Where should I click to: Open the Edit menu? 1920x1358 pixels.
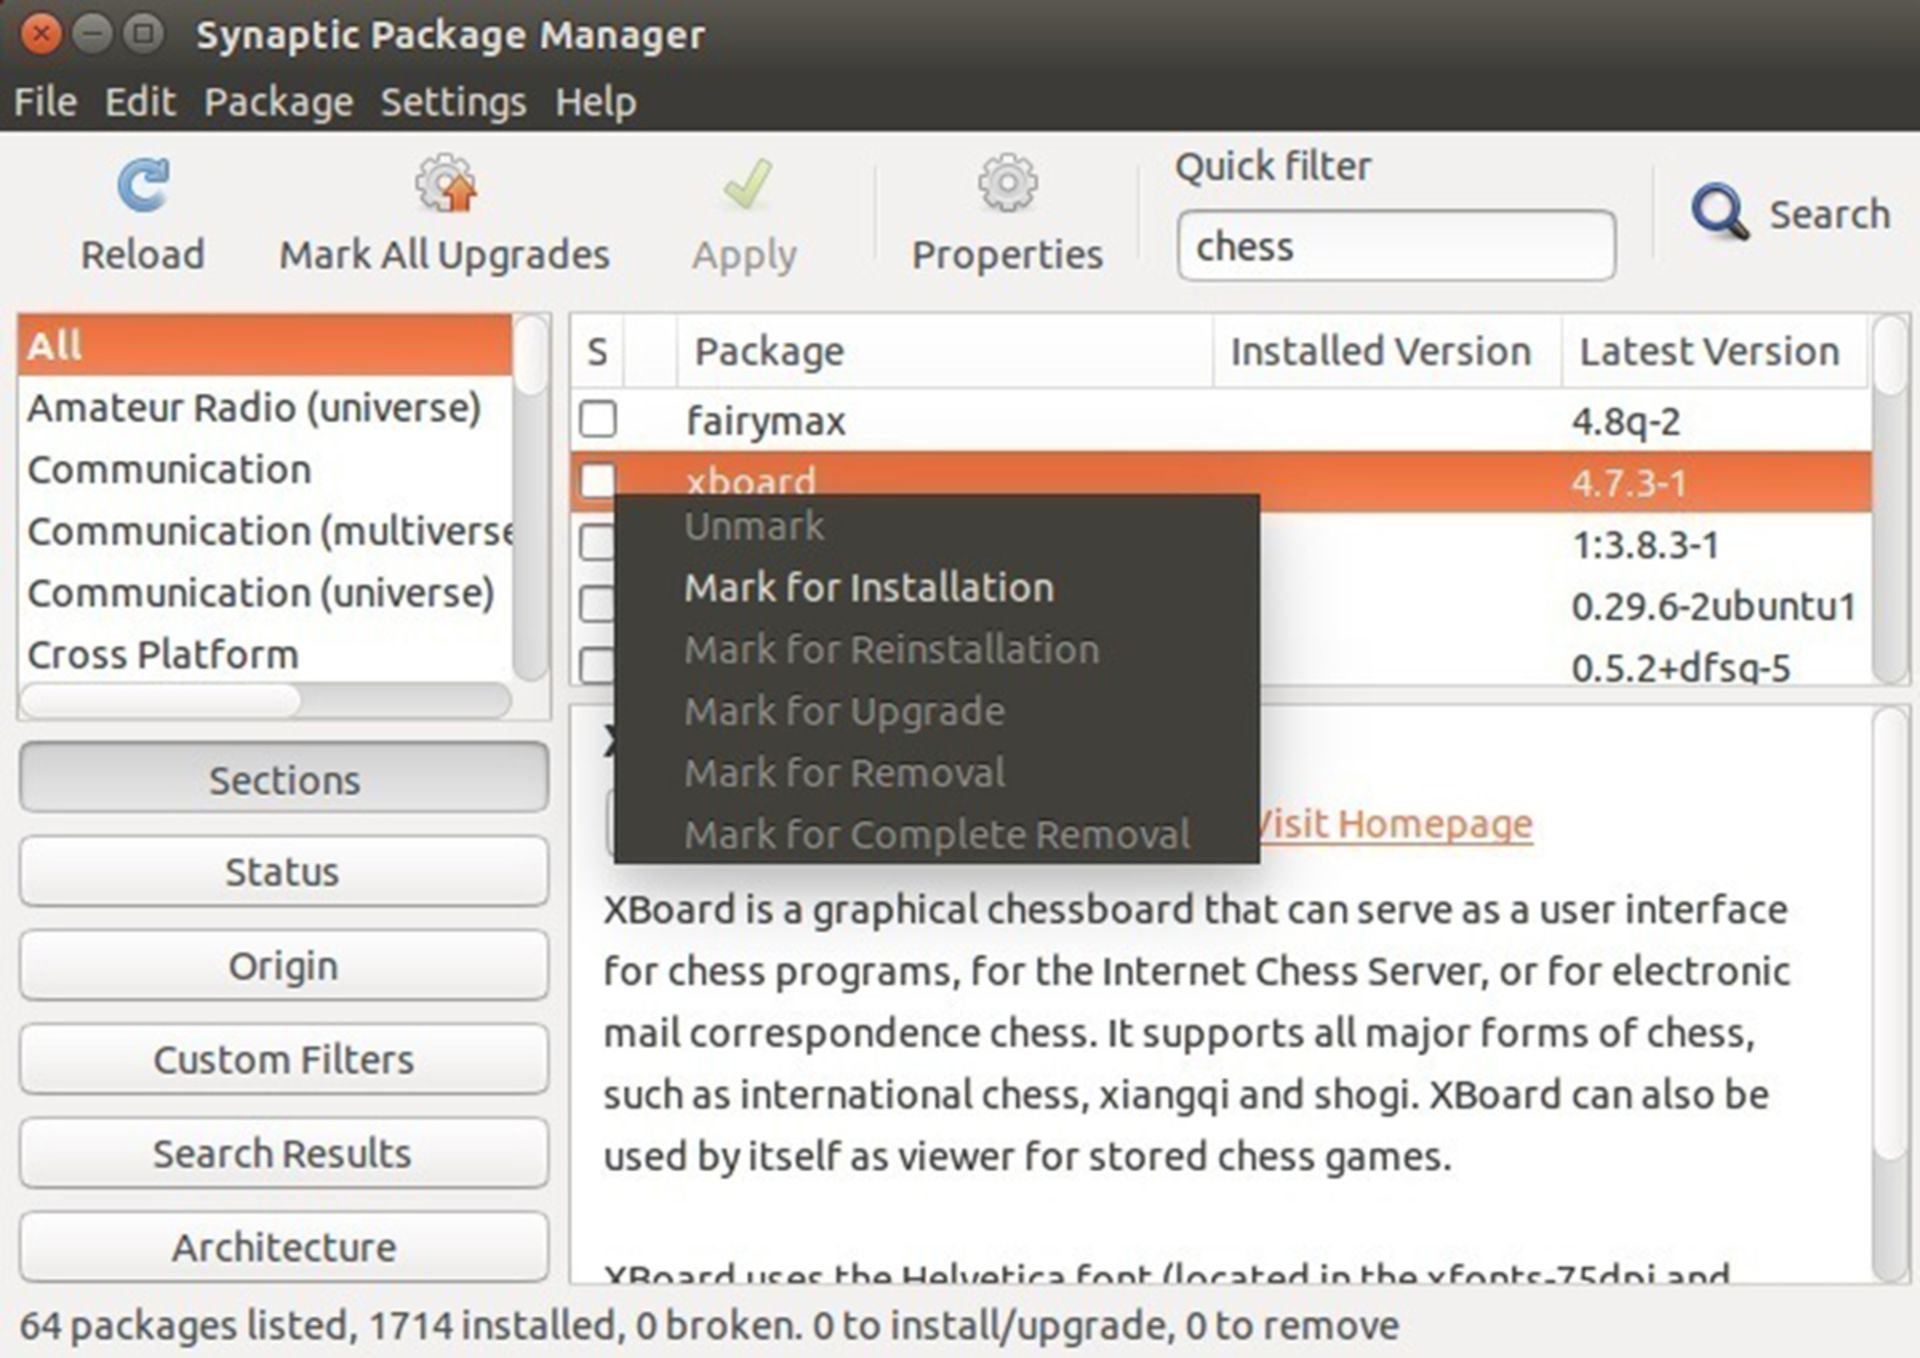tap(140, 101)
